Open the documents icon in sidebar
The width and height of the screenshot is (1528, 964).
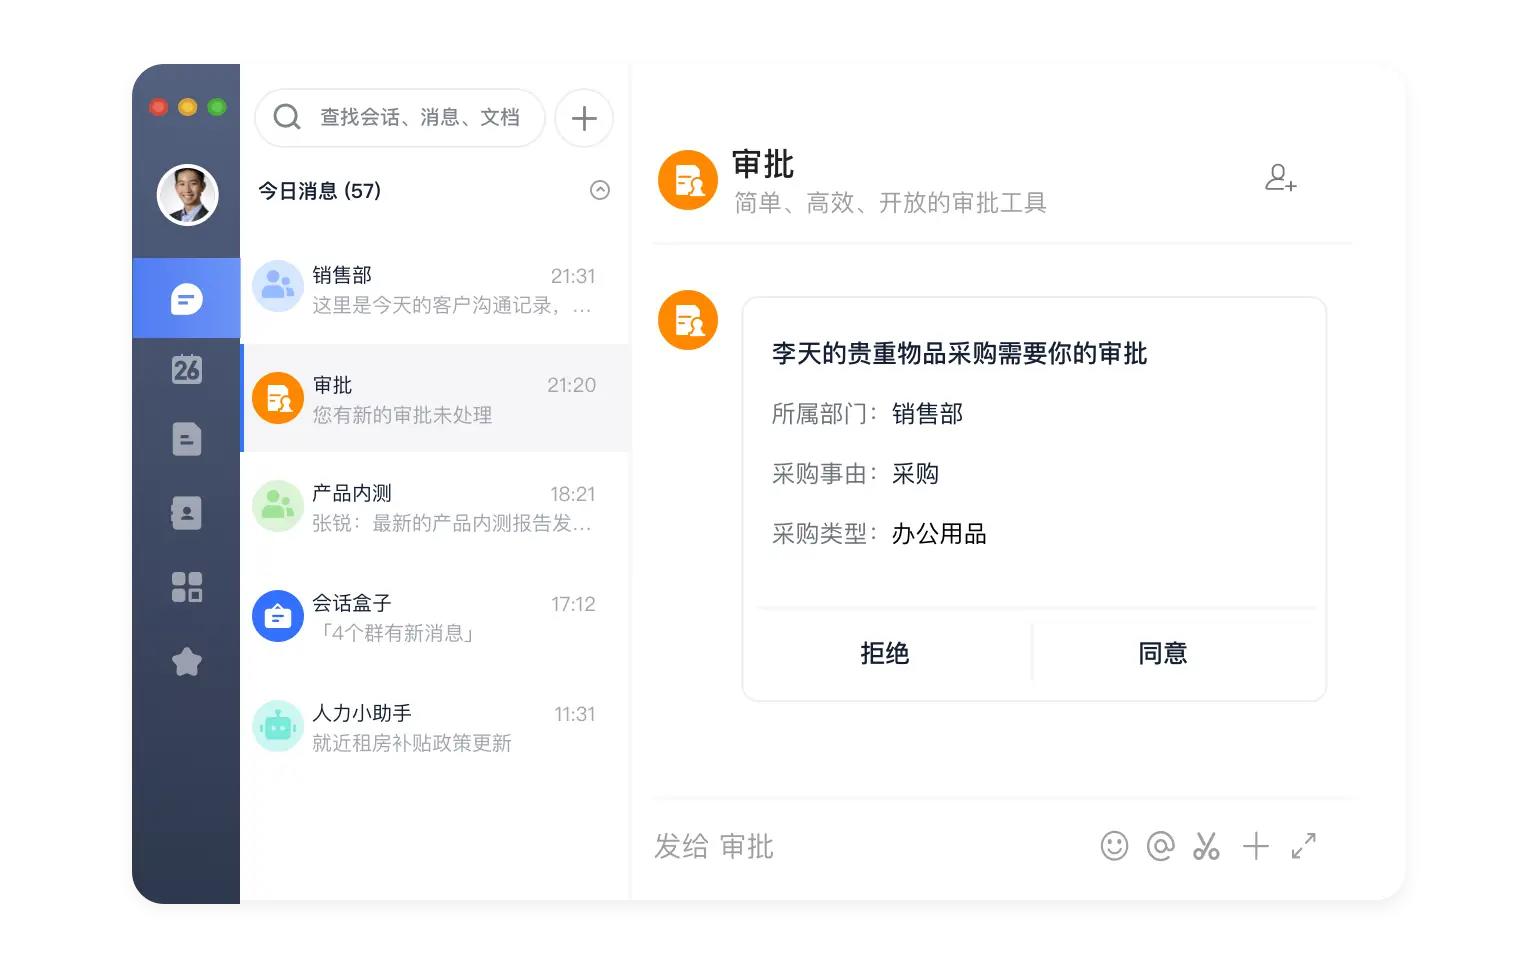point(186,439)
